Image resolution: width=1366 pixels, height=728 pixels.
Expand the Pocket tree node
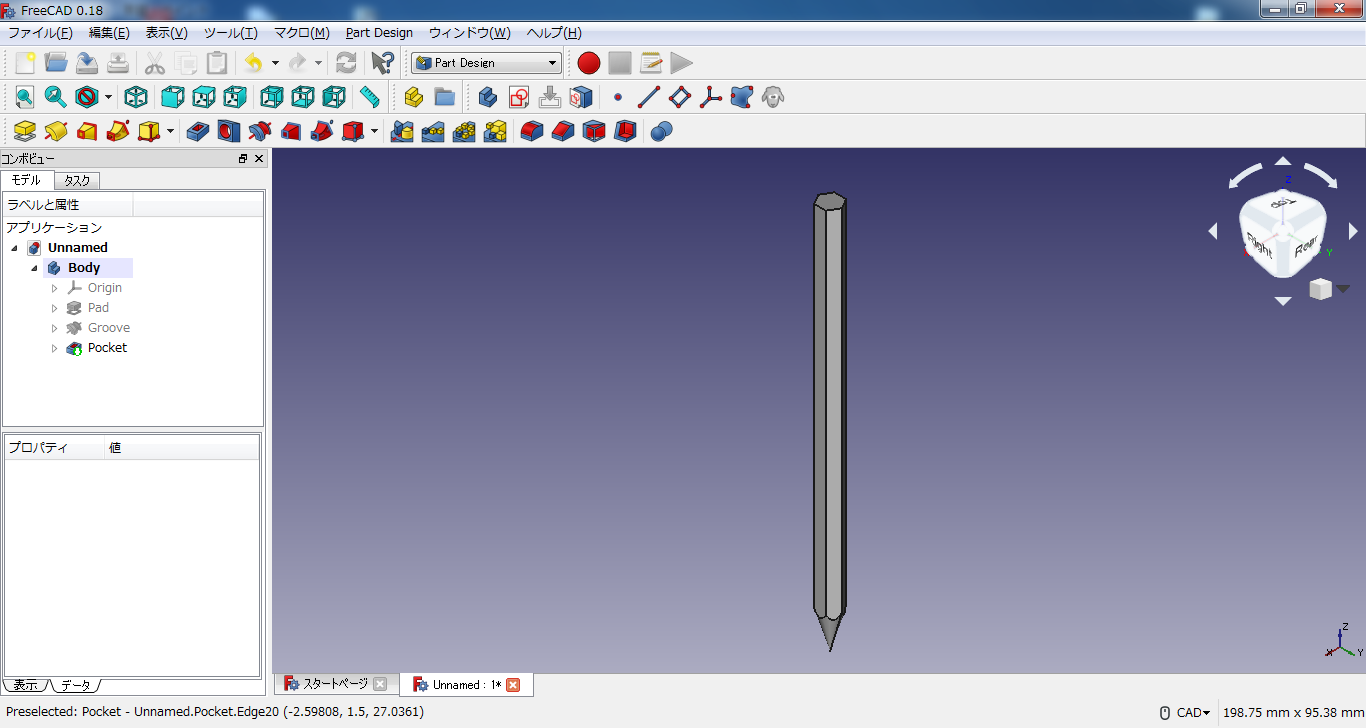[x=55, y=348]
